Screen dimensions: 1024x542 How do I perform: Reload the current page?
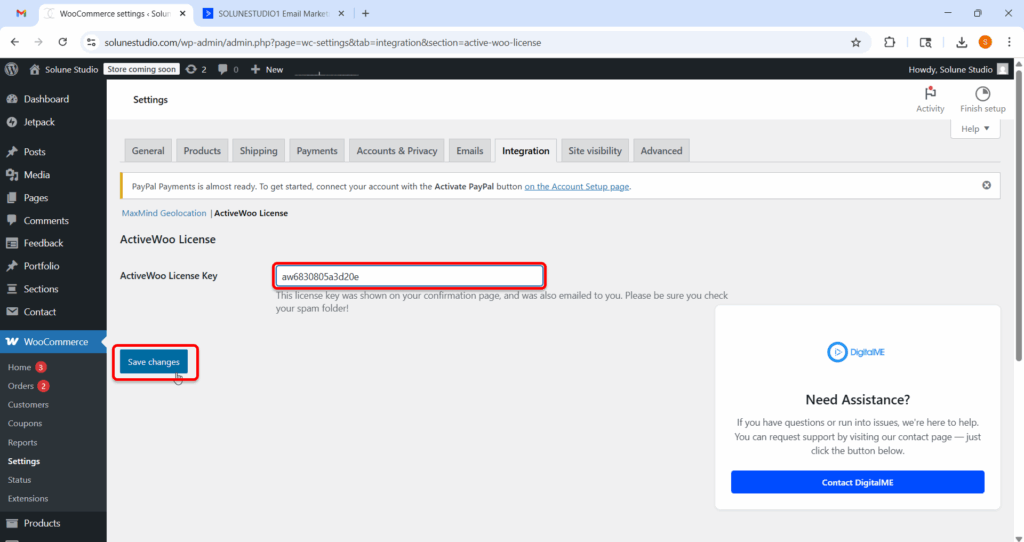tap(63, 42)
